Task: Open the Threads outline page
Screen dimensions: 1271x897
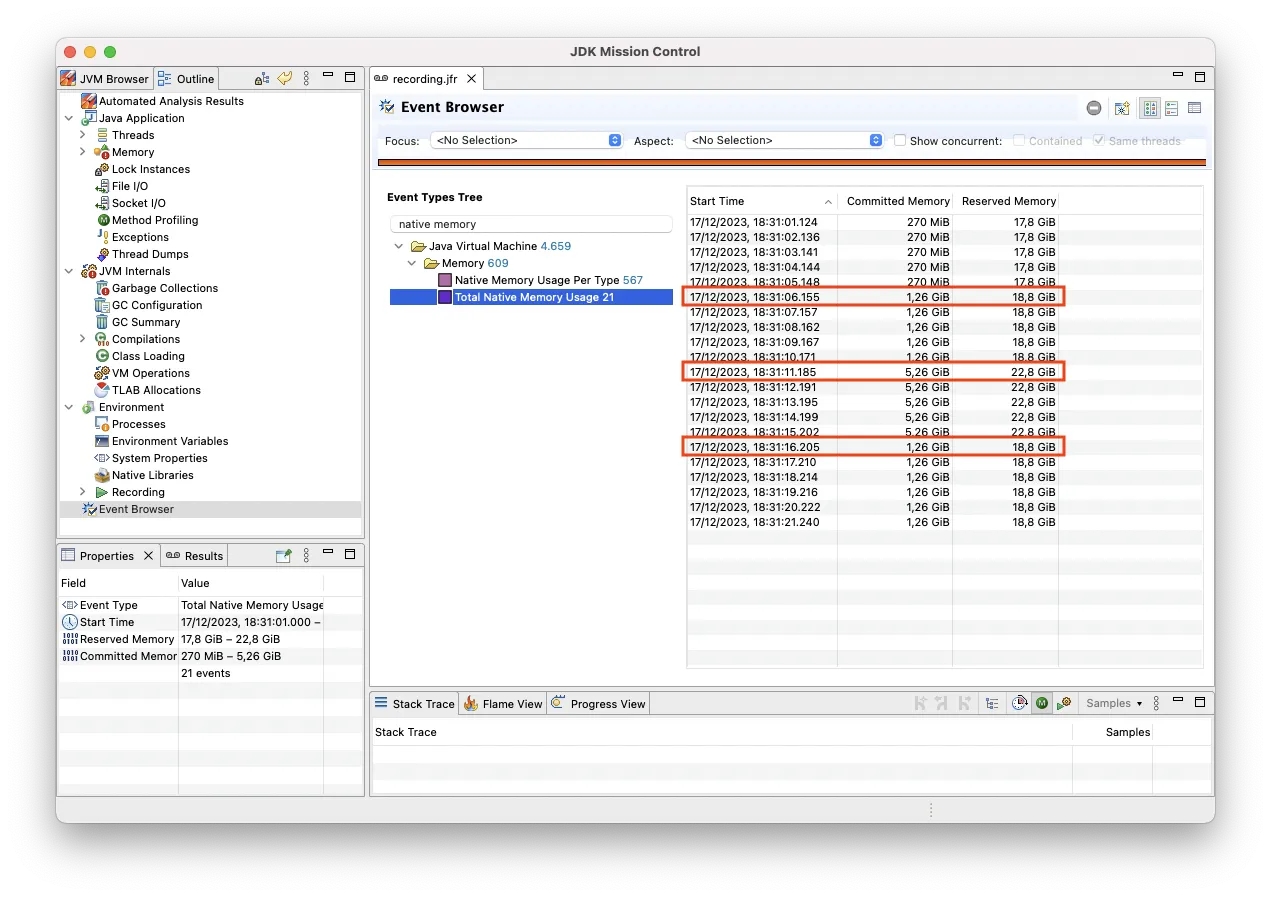Action: (x=132, y=135)
